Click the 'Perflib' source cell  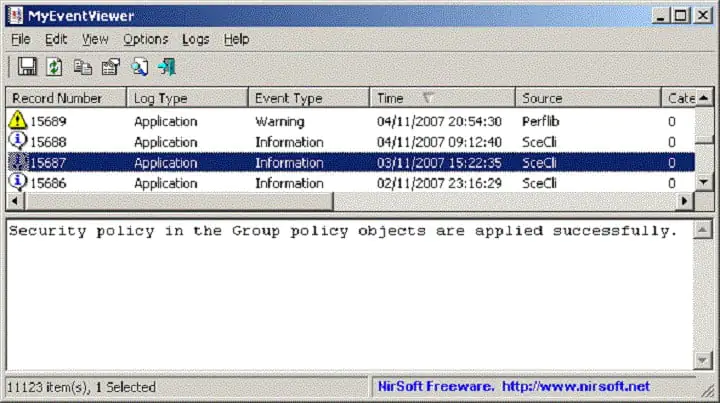pyautogui.click(x=540, y=121)
